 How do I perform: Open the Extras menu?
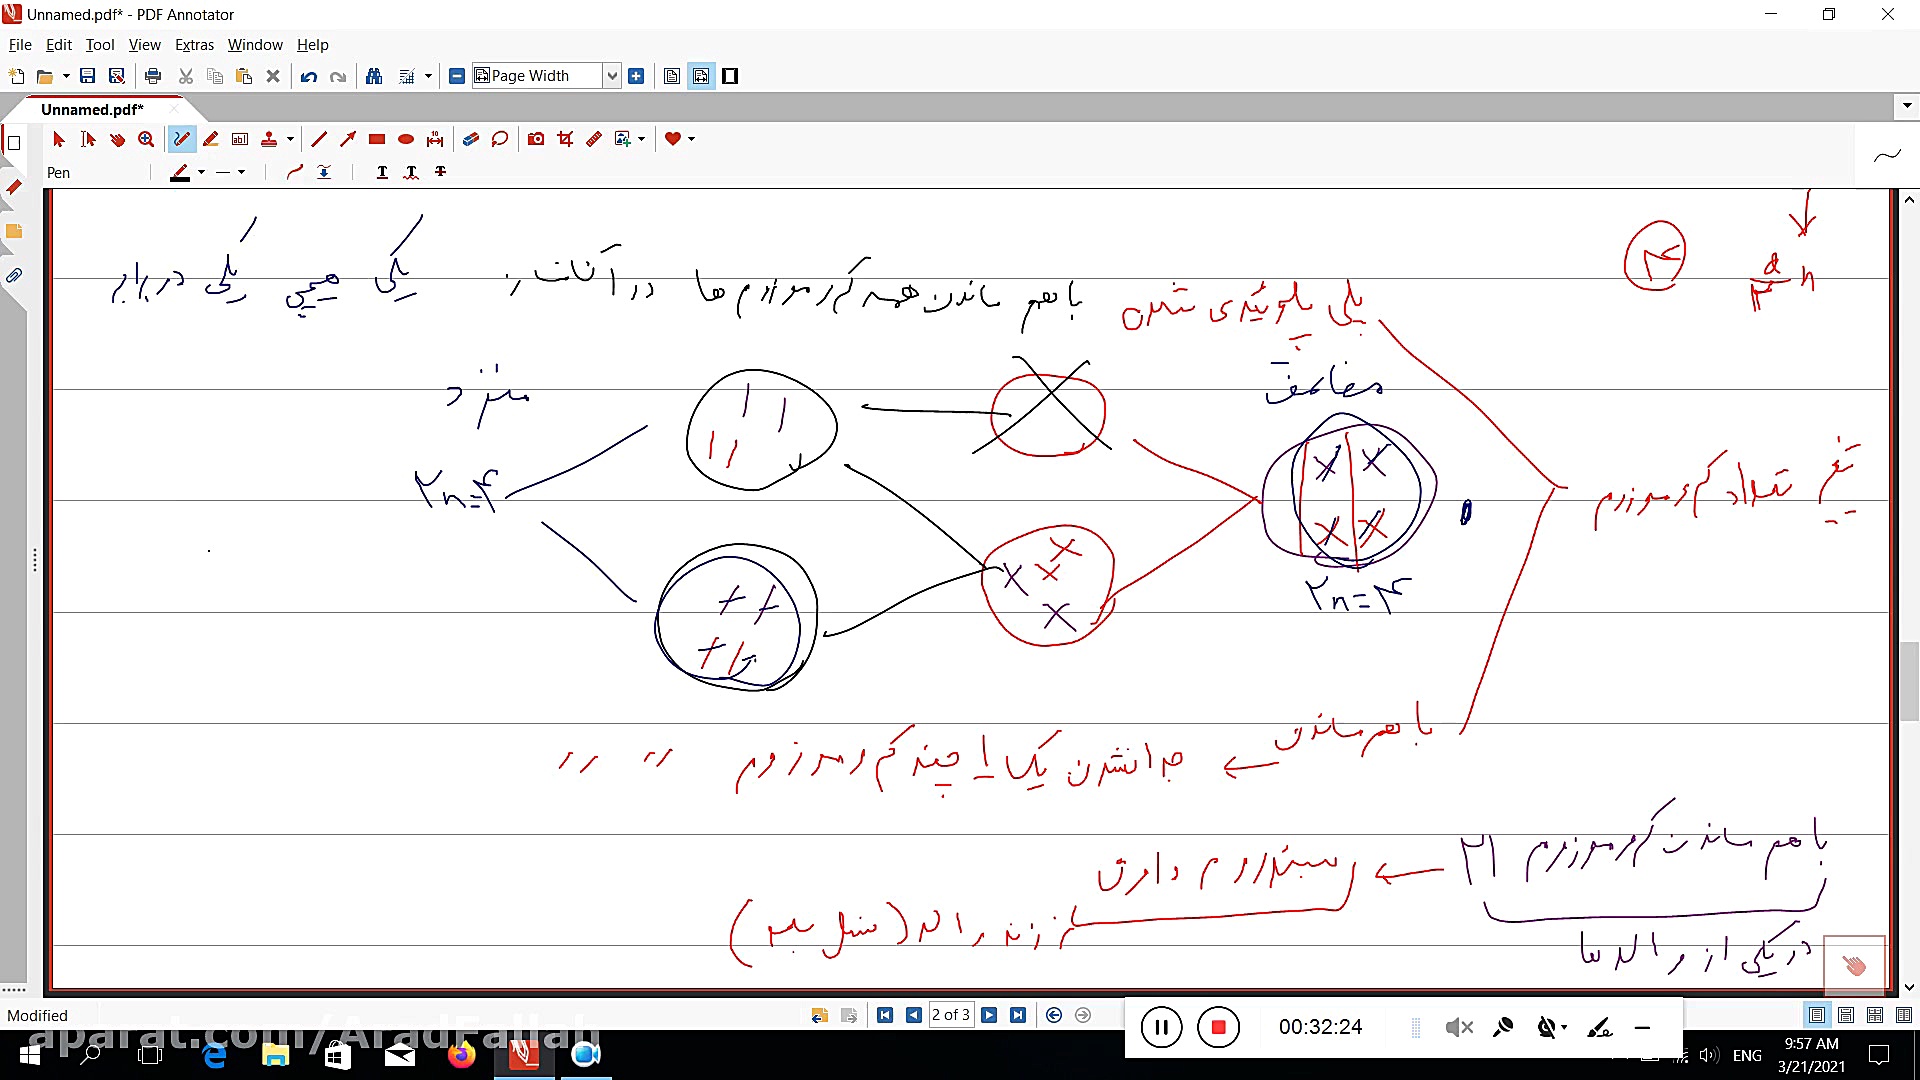pos(194,45)
